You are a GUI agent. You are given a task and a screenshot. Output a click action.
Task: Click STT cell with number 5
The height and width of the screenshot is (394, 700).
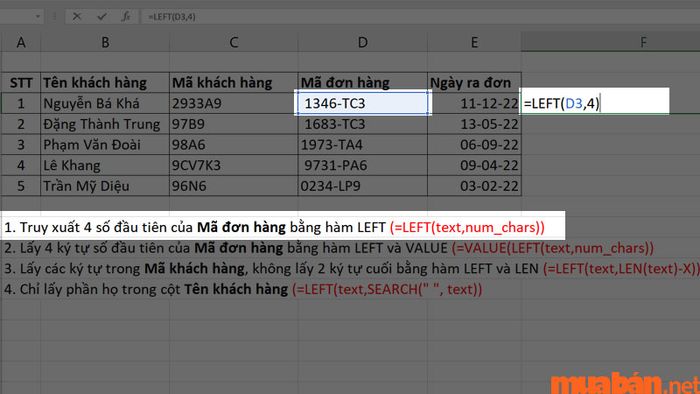(21, 186)
